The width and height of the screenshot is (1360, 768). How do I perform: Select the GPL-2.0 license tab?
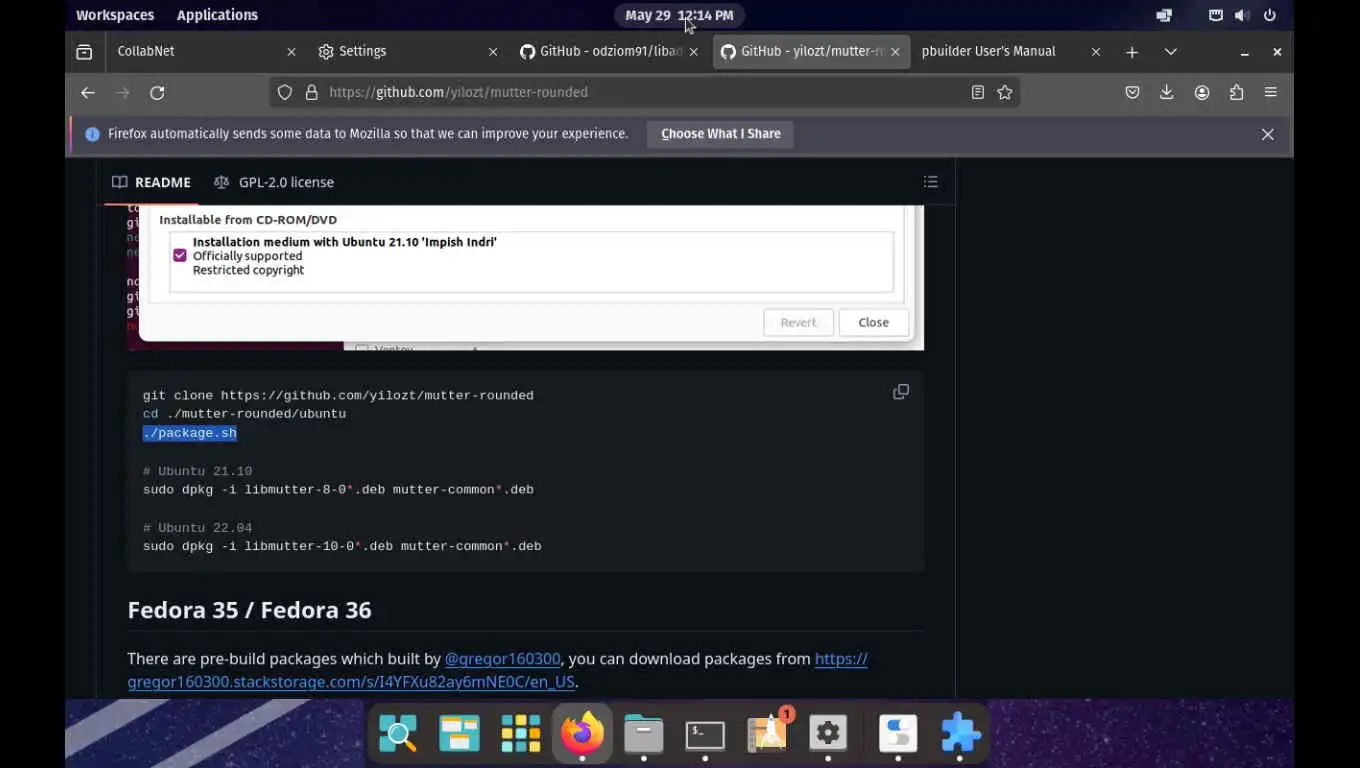coord(274,182)
